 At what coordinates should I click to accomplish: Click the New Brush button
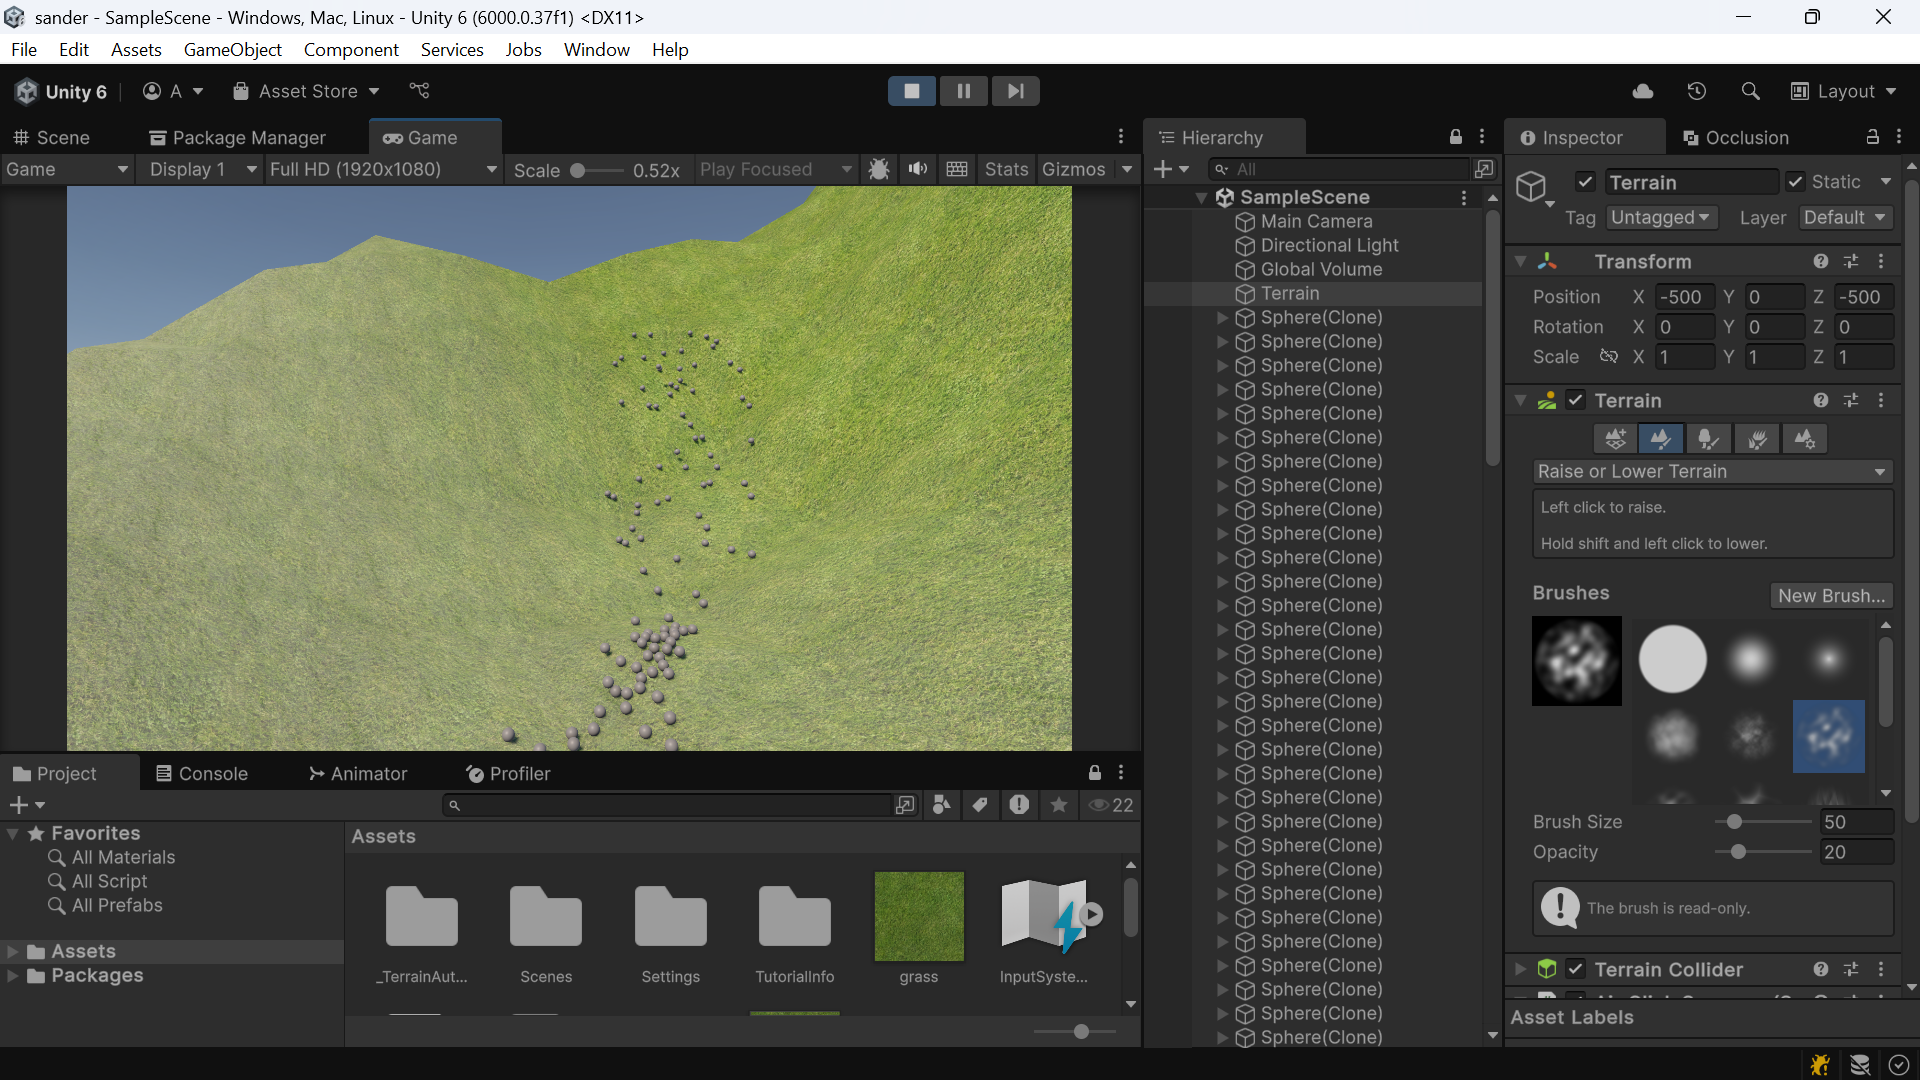tap(1831, 595)
